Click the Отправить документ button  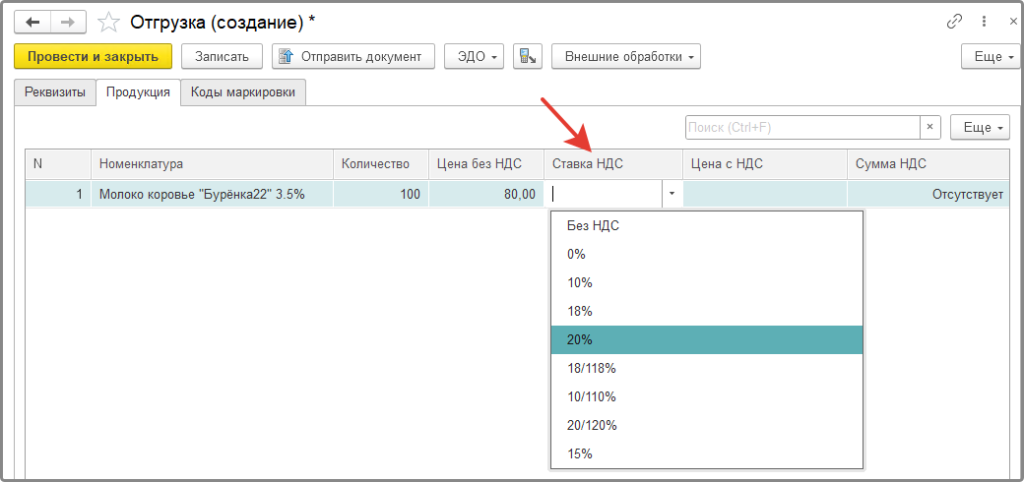tap(353, 57)
